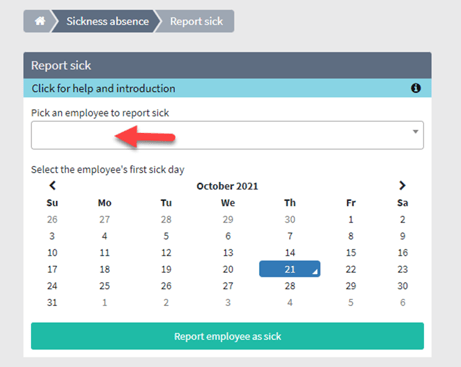Click the October 2021 month title
This screenshot has height=367, width=461.
click(227, 186)
